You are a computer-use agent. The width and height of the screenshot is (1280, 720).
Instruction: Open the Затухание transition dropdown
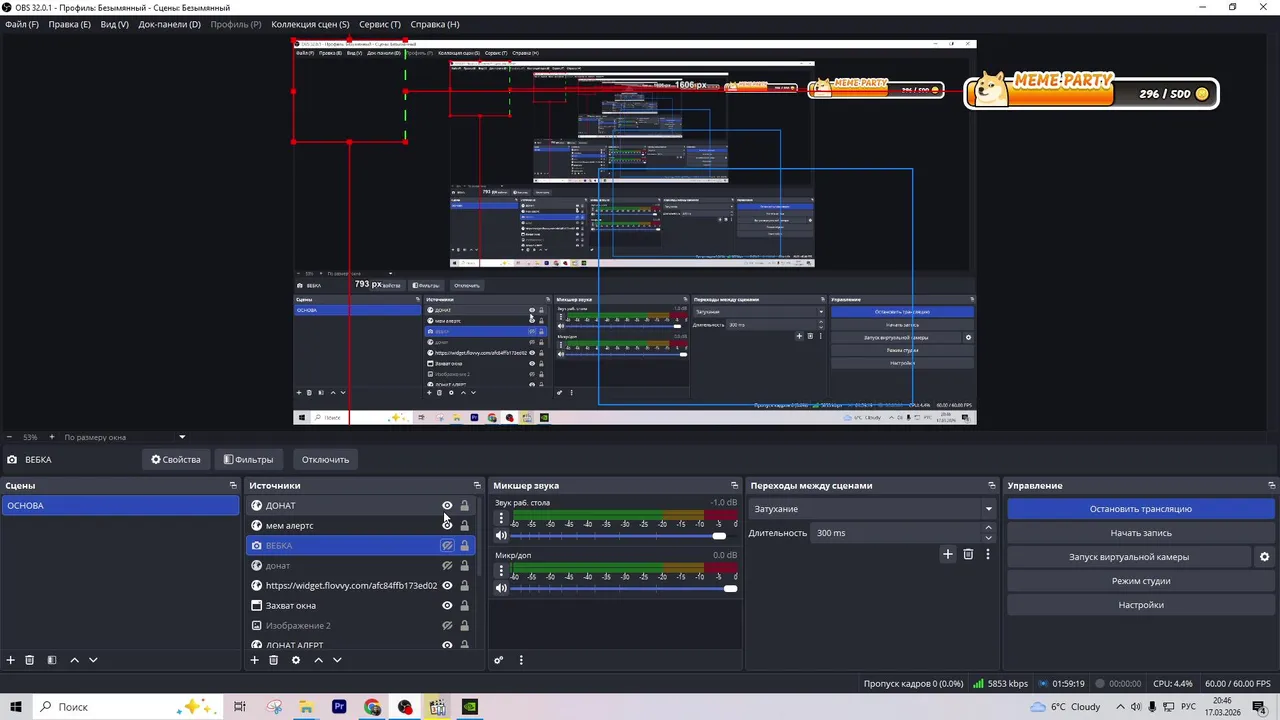(873, 509)
